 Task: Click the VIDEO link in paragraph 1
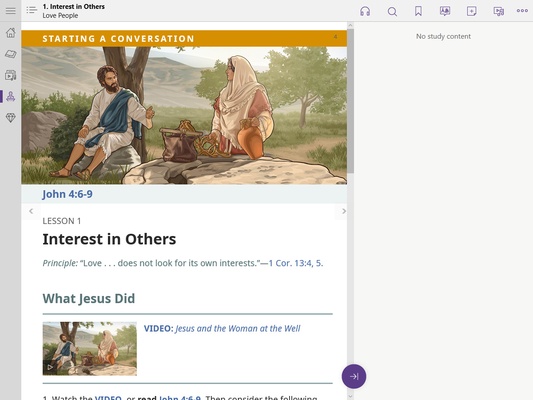108,398
